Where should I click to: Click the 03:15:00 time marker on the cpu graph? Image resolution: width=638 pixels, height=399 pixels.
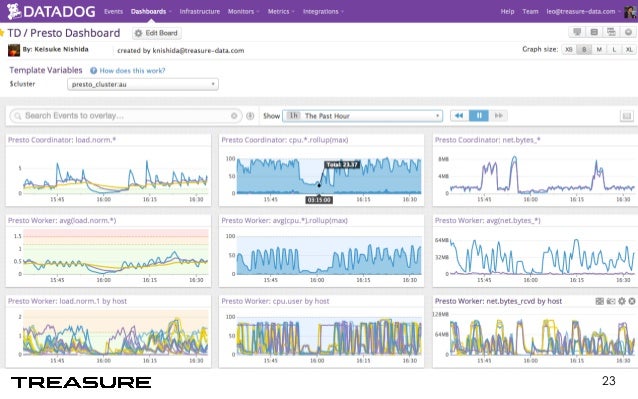click(319, 200)
